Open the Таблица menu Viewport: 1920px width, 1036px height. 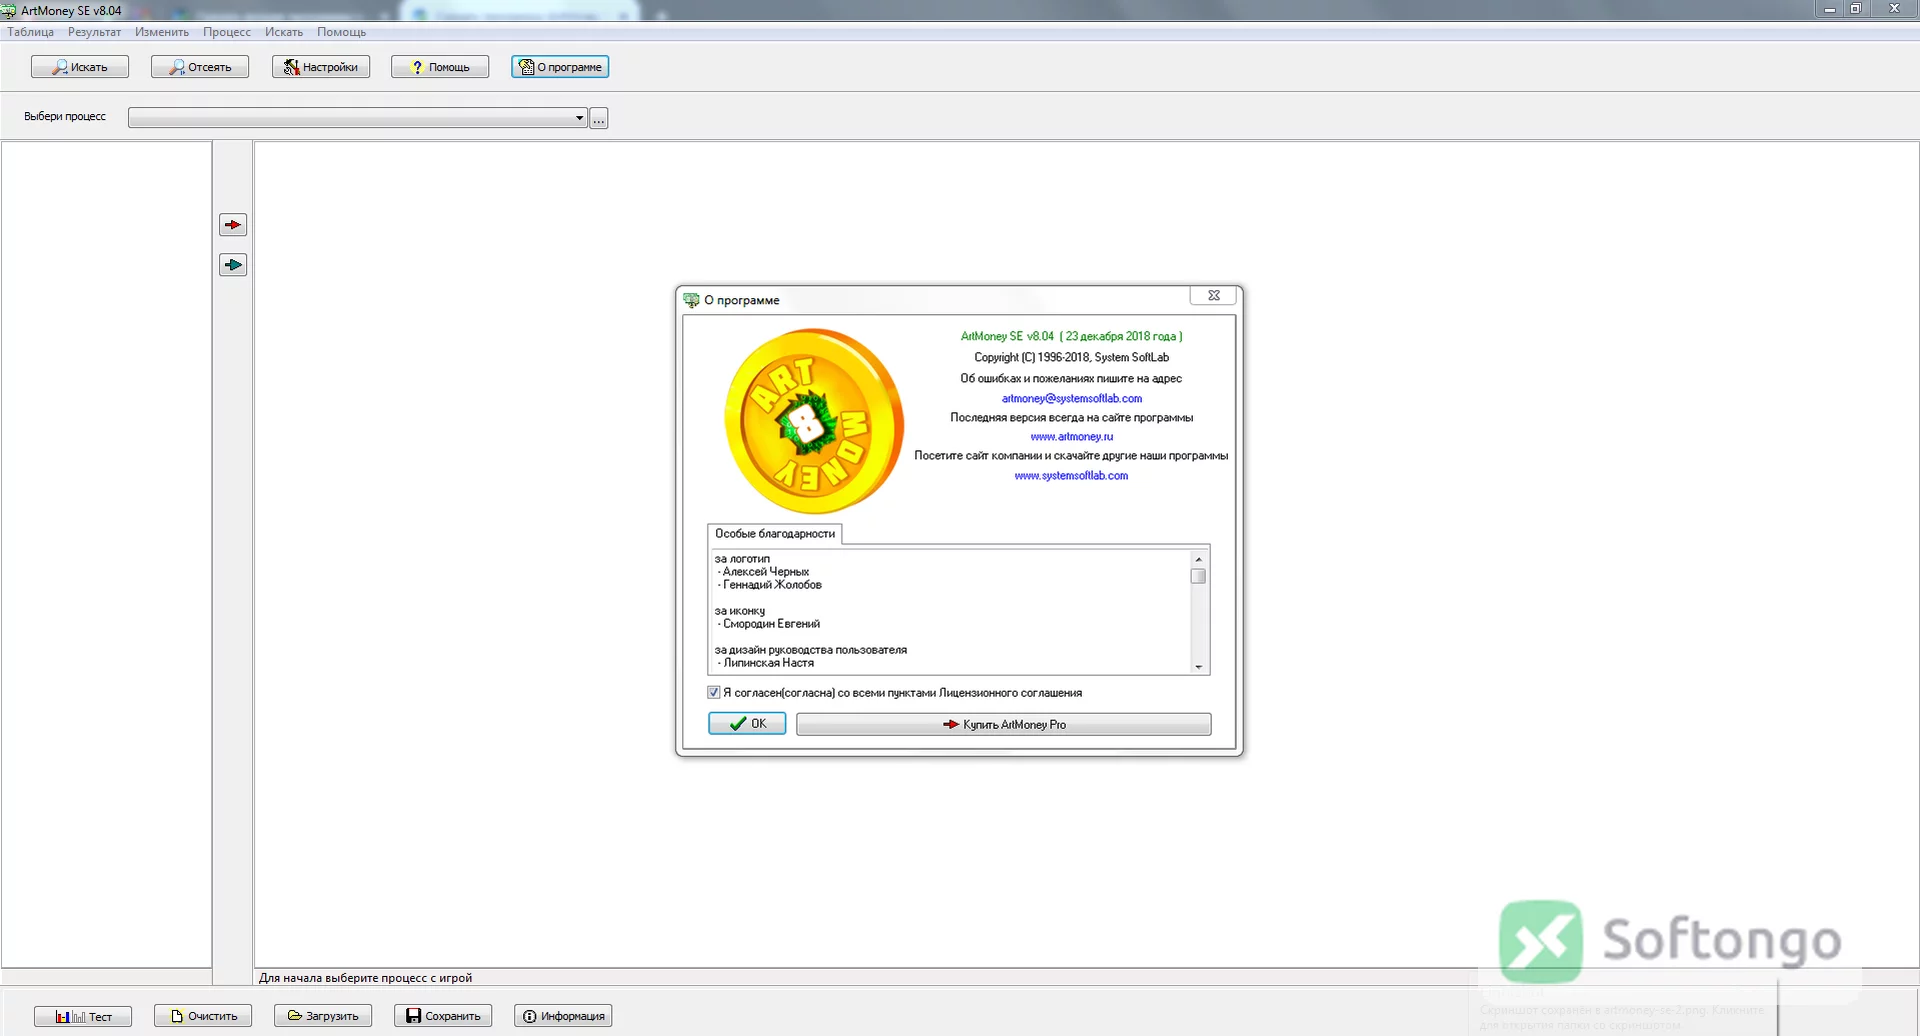(x=31, y=32)
